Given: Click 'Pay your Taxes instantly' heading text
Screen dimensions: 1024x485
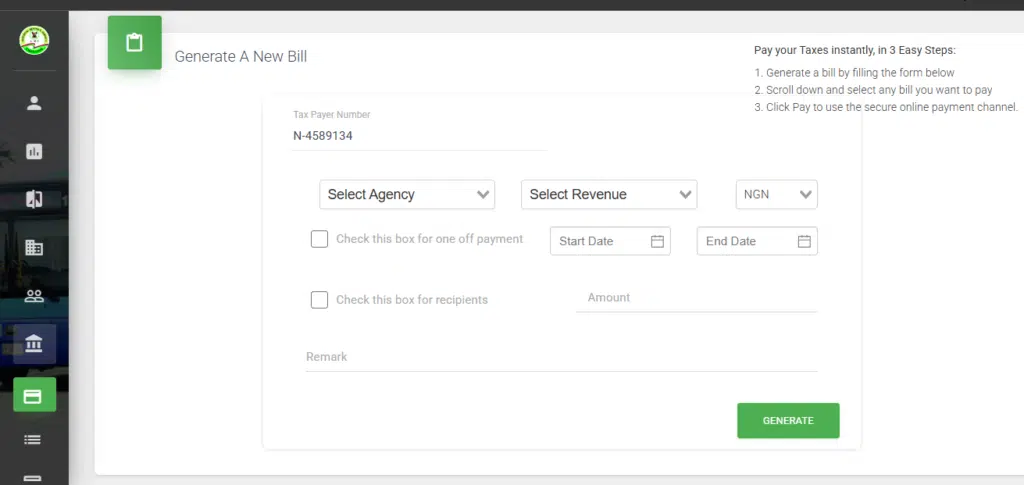Looking at the screenshot, I should 855,50.
